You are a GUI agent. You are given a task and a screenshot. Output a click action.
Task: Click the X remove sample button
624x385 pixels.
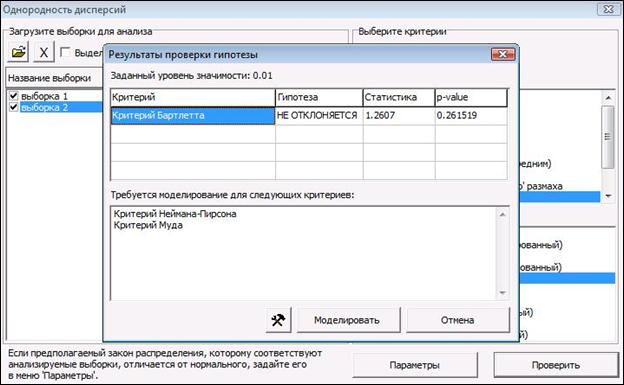pos(44,52)
